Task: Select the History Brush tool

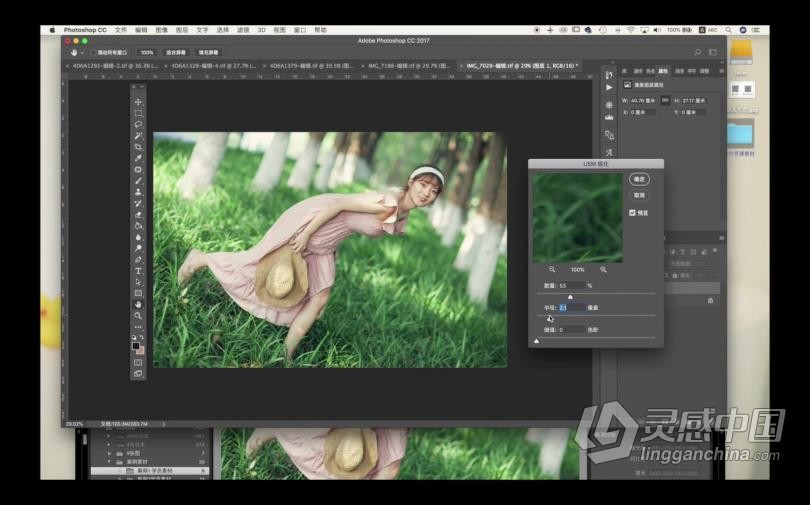Action: [138, 203]
